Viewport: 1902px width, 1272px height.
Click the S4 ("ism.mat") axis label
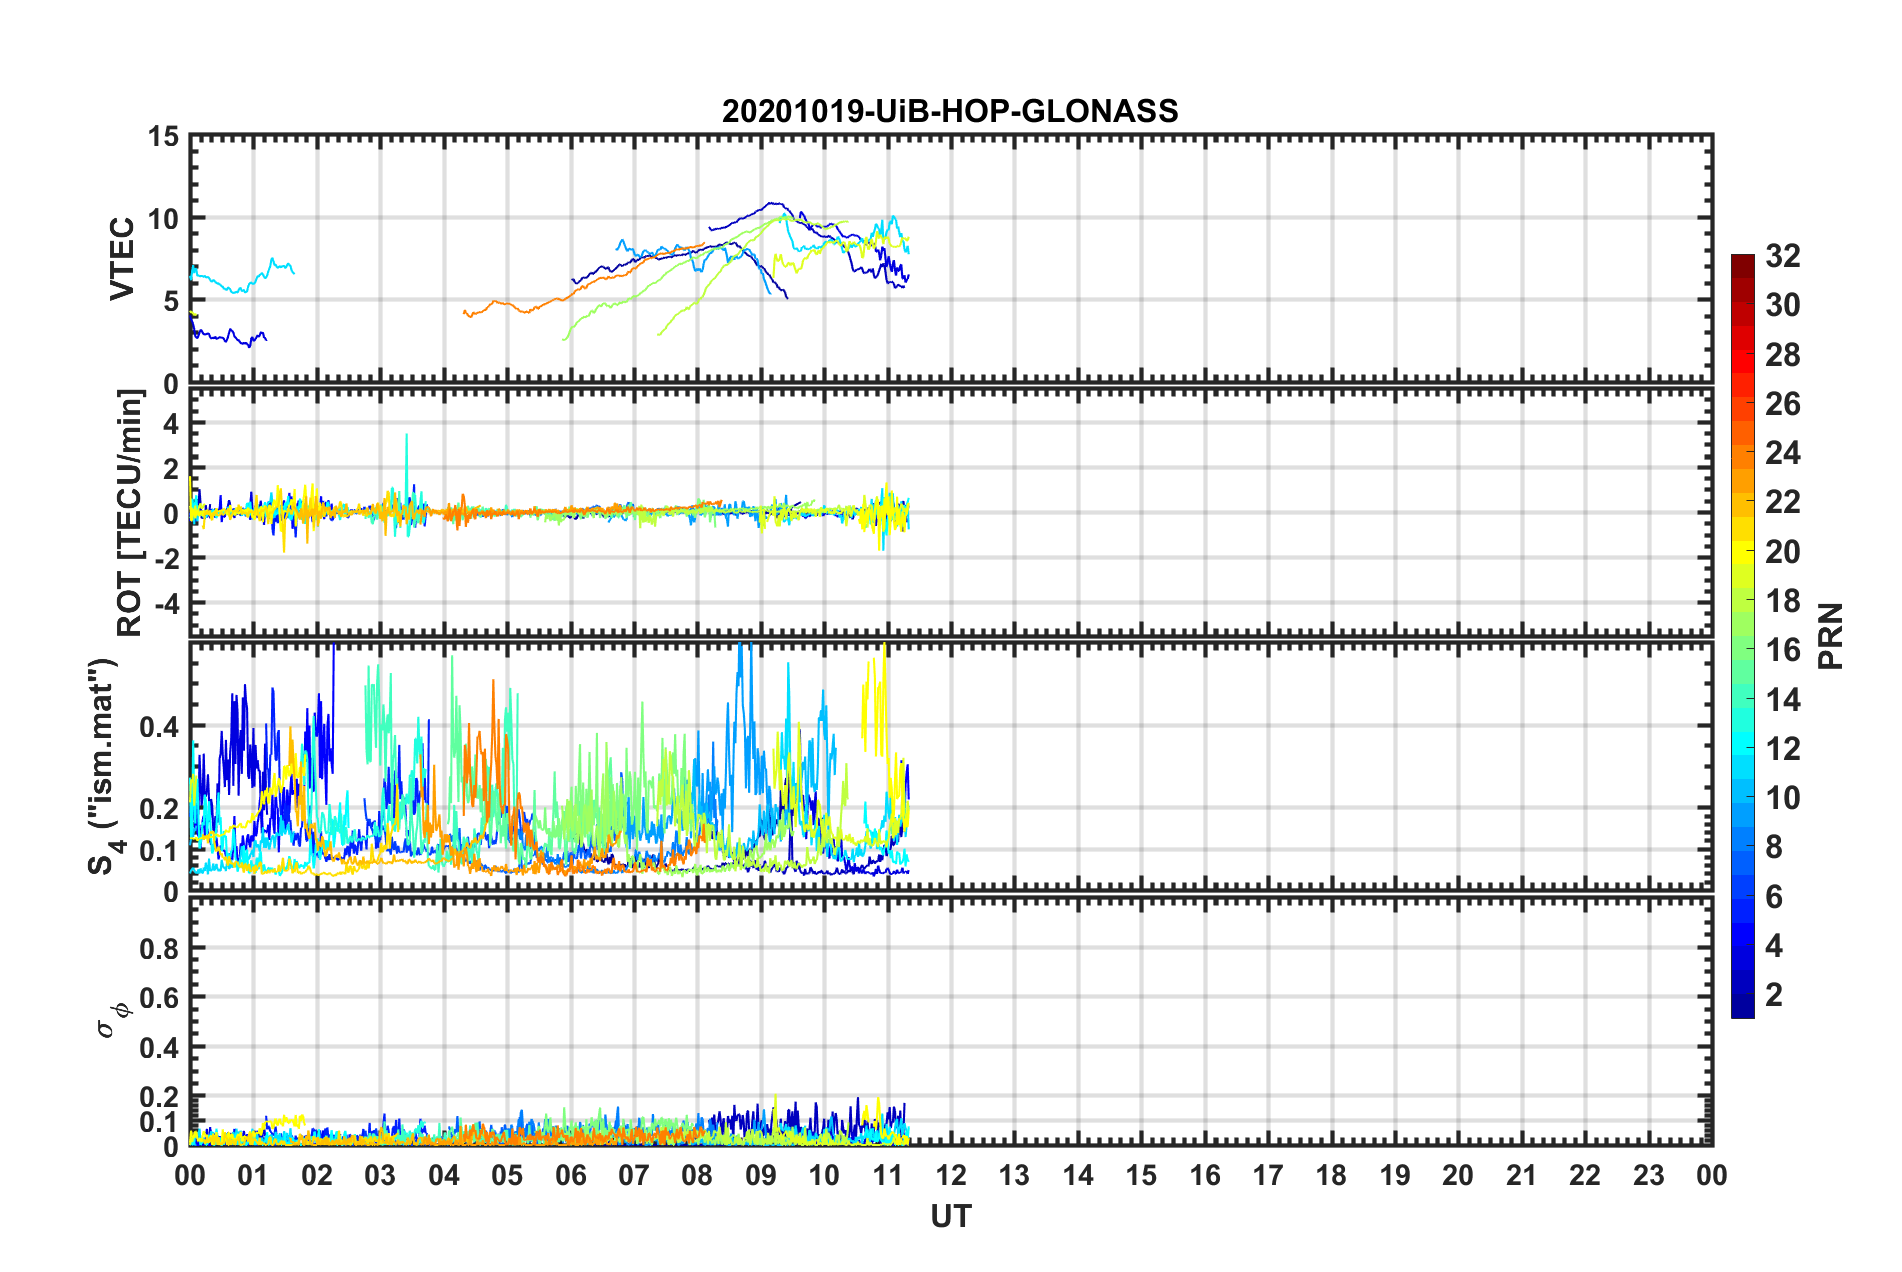104,766
